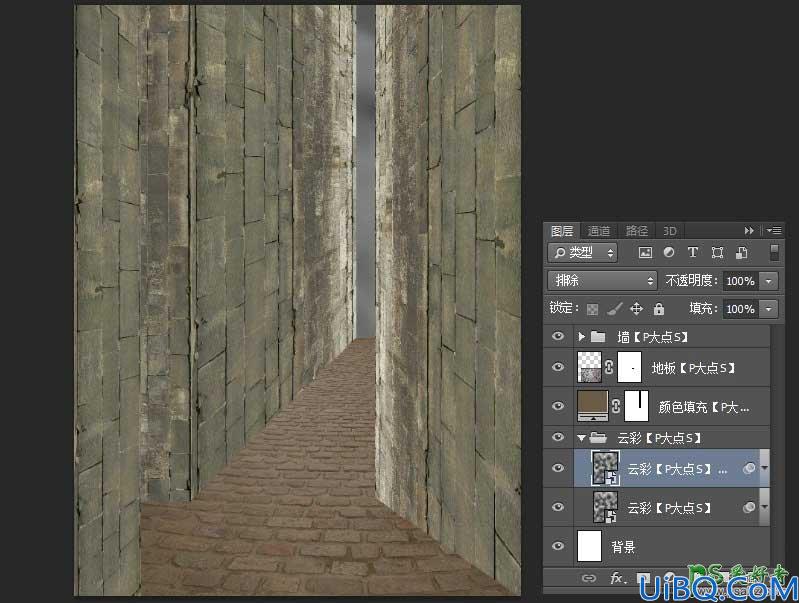
Task: Open the 填充 slider dropdown arrow
Action: [x=768, y=309]
